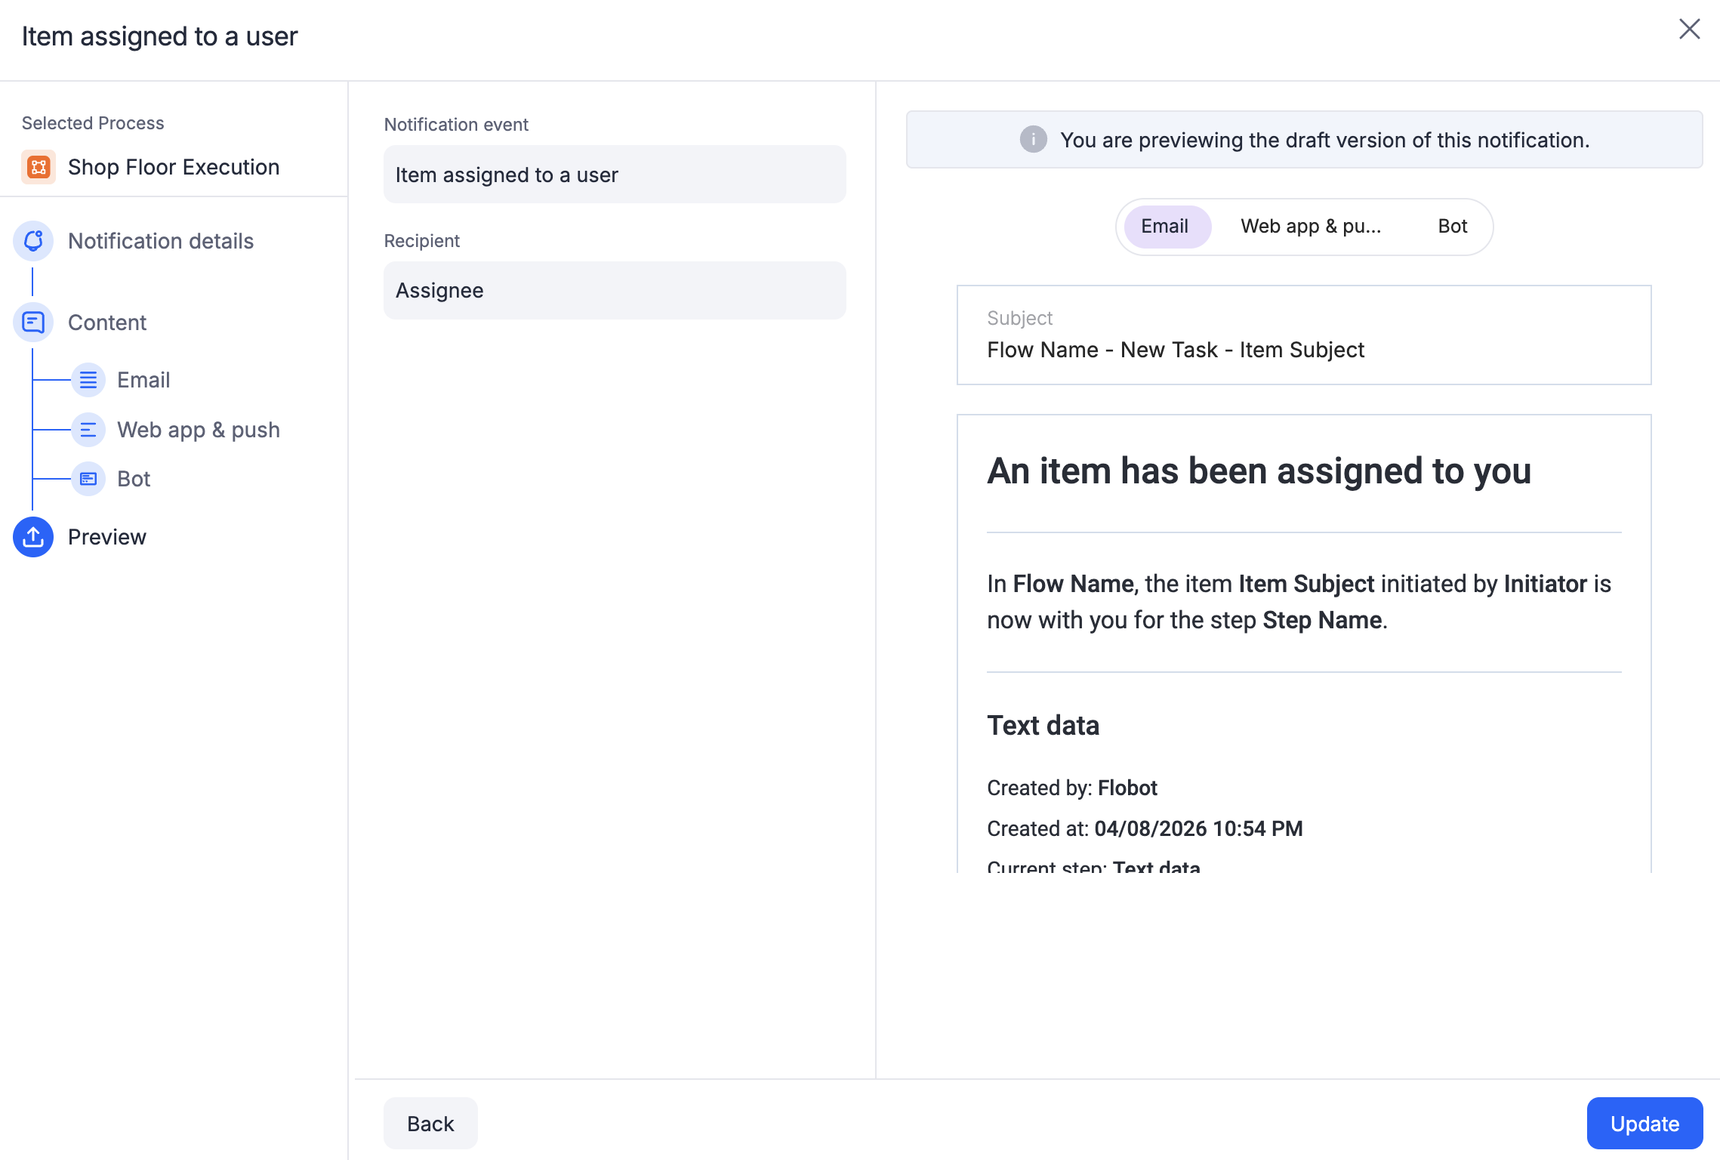Click the Web app & push icon

[x=88, y=430]
